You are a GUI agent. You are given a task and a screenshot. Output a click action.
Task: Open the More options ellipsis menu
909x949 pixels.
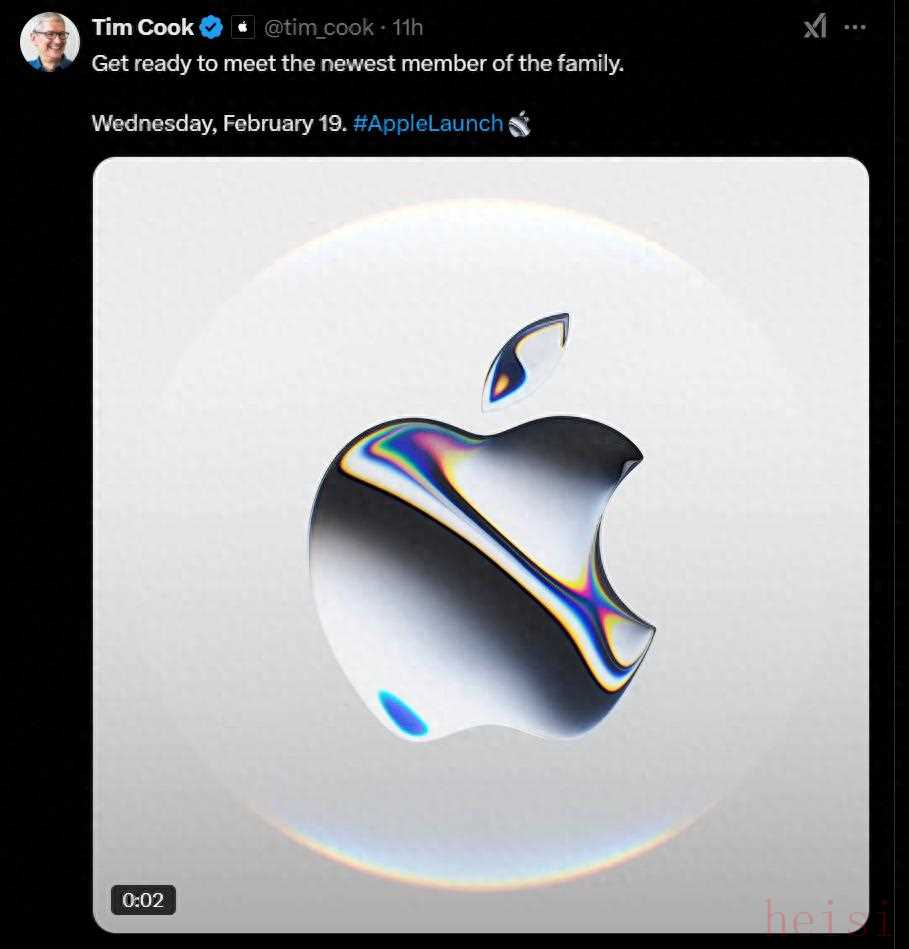[x=855, y=27]
